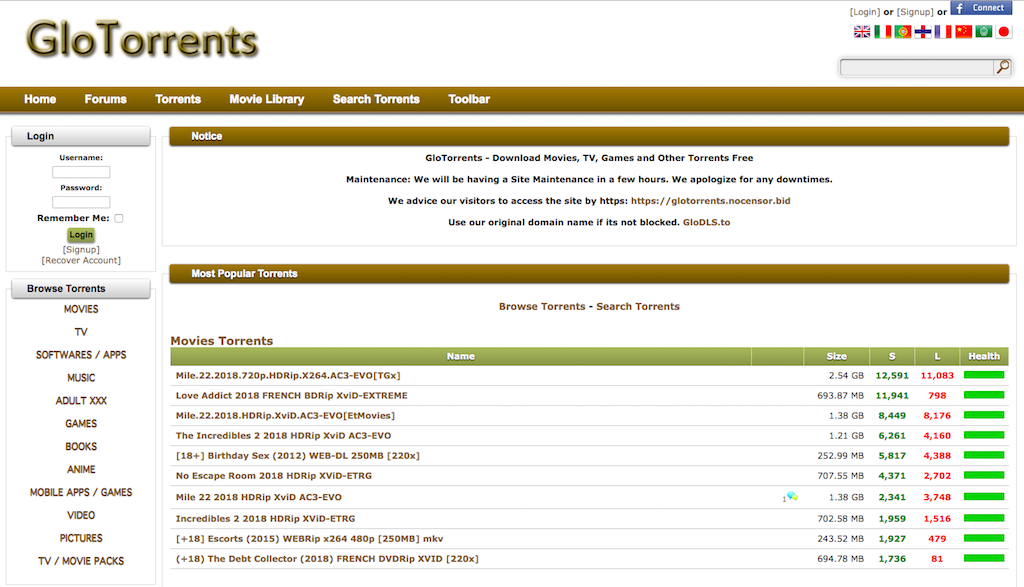Open Incredibles 2 2018 HDRip XViD-ETRG torrent

265,518
